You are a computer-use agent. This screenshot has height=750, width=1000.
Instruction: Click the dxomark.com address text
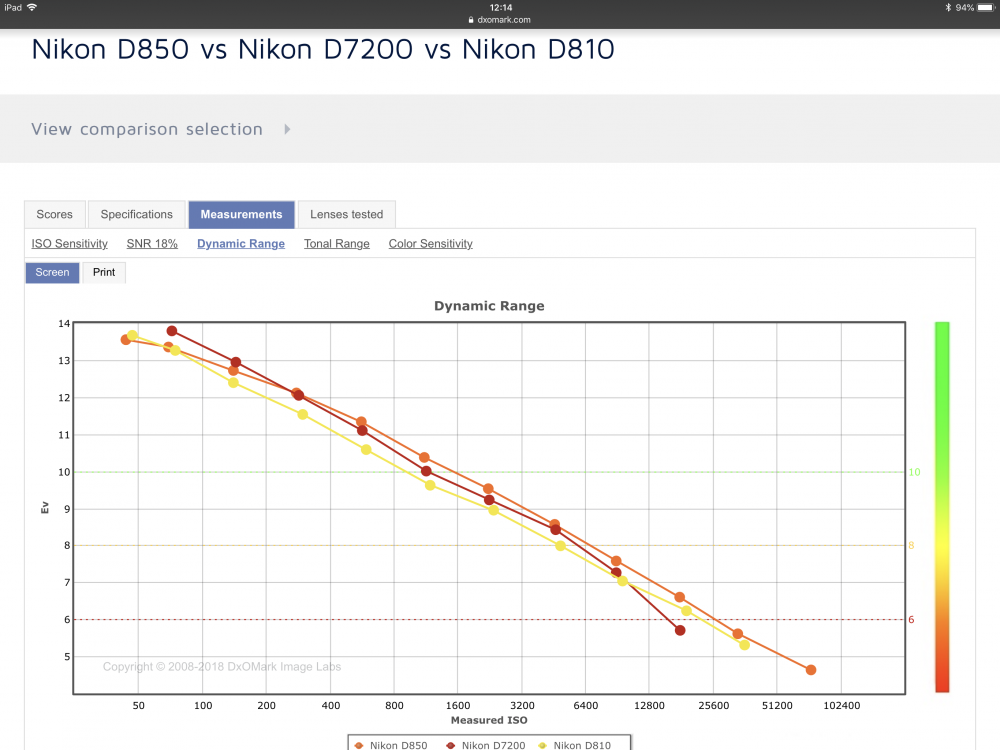point(504,20)
